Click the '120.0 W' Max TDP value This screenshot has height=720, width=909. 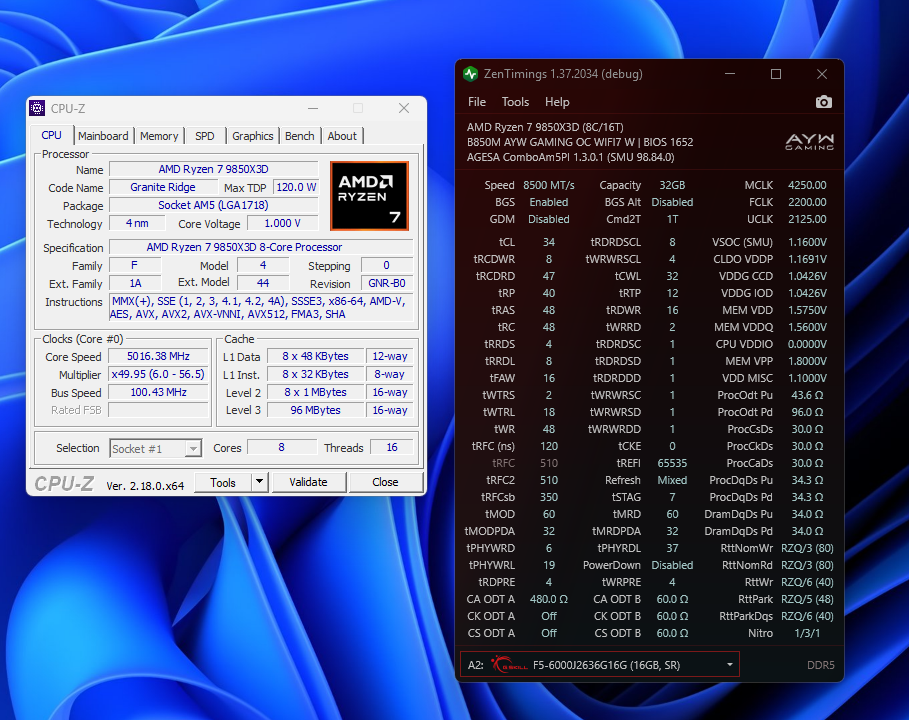point(296,187)
